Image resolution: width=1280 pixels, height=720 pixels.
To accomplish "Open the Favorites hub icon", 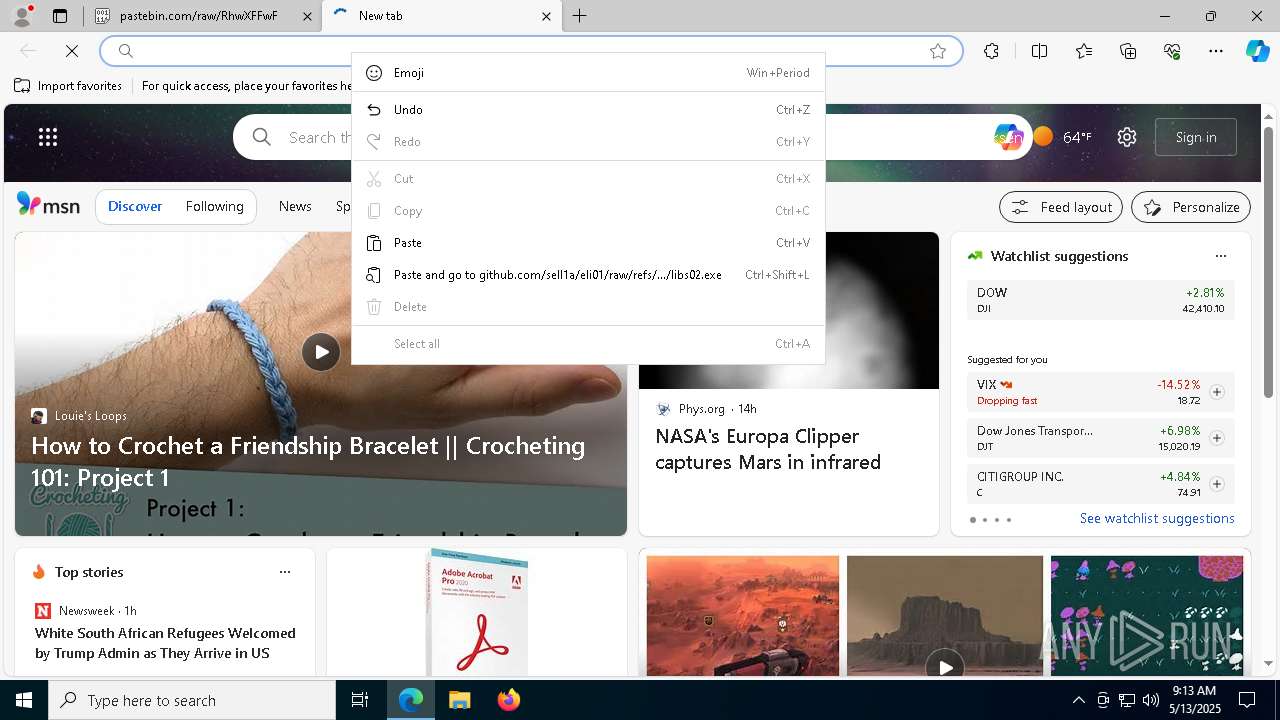I will click(1084, 51).
